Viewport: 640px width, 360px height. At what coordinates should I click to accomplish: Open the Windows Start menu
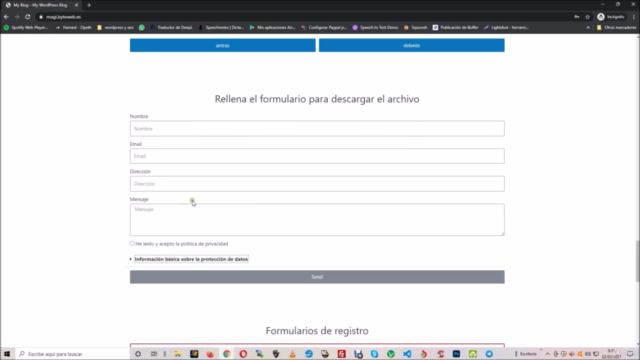(7, 354)
